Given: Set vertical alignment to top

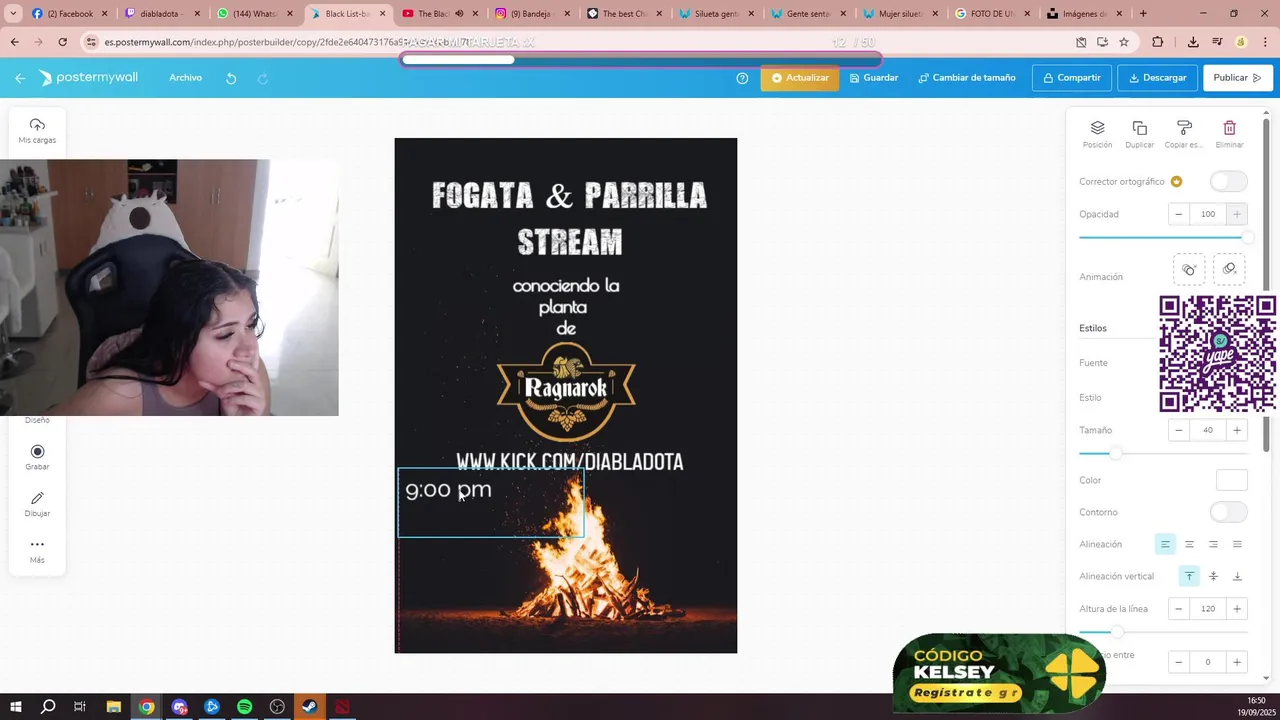Looking at the screenshot, I should click(x=1189, y=576).
